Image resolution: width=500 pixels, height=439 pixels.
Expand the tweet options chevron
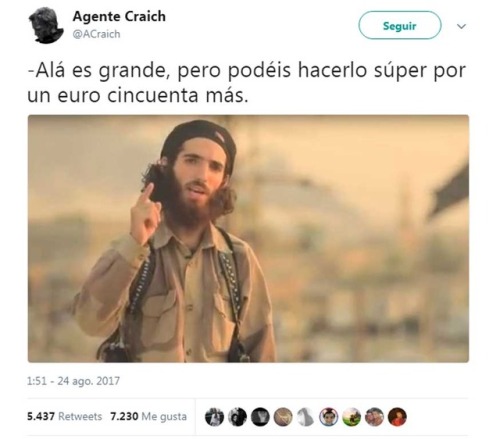461,26
